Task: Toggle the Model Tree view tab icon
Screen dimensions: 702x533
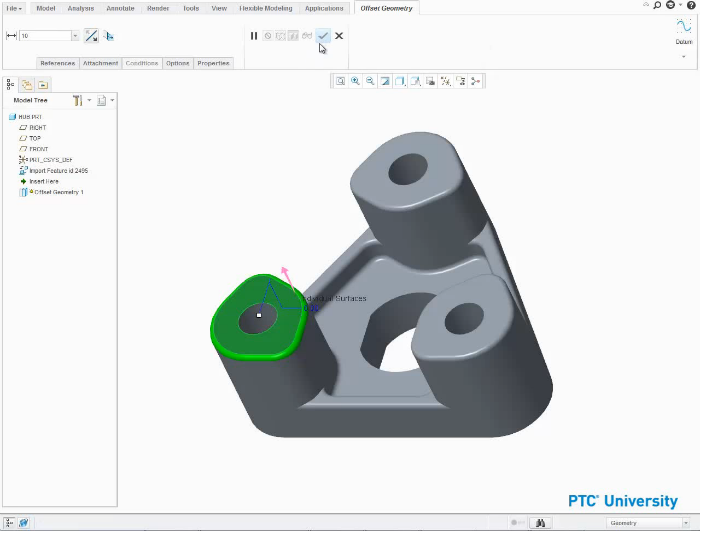Action: click(x=11, y=84)
